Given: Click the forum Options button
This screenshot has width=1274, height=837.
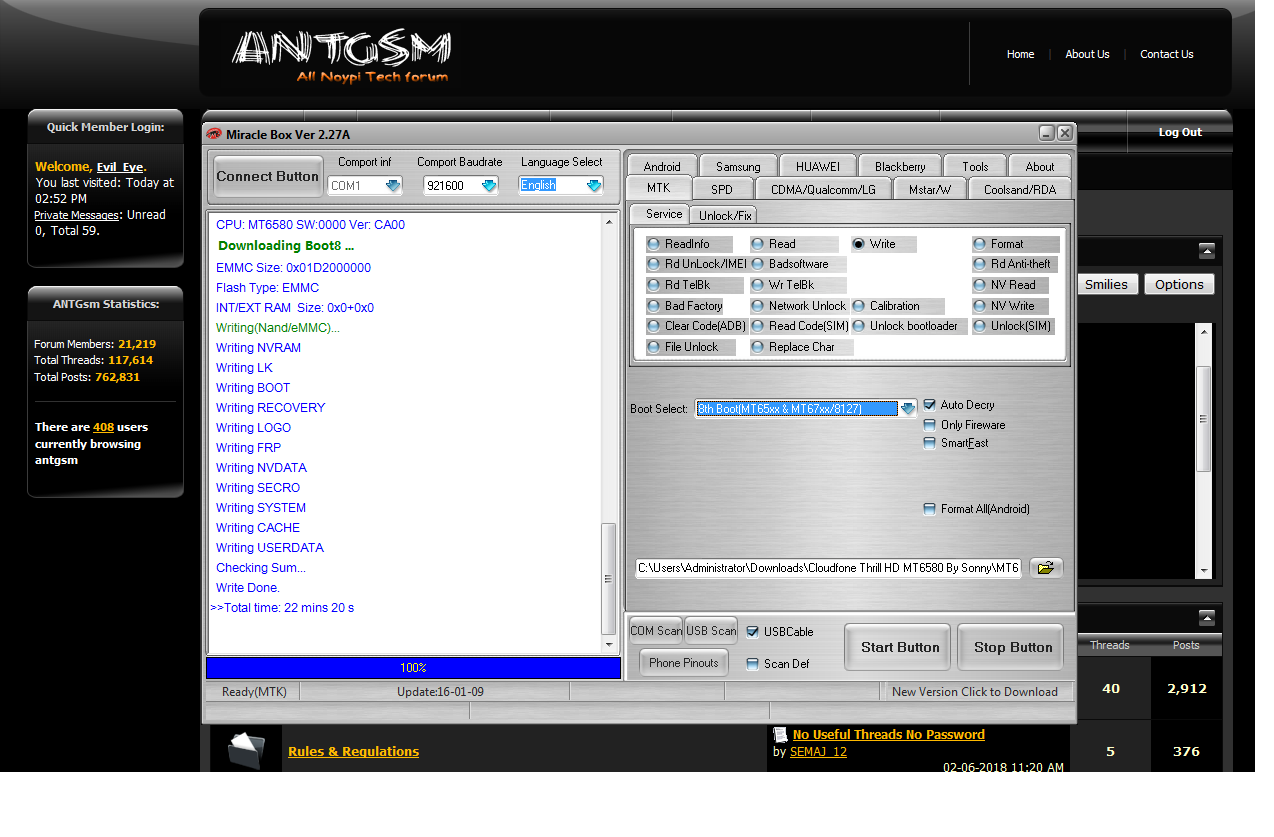Looking at the screenshot, I should coord(1179,284).
